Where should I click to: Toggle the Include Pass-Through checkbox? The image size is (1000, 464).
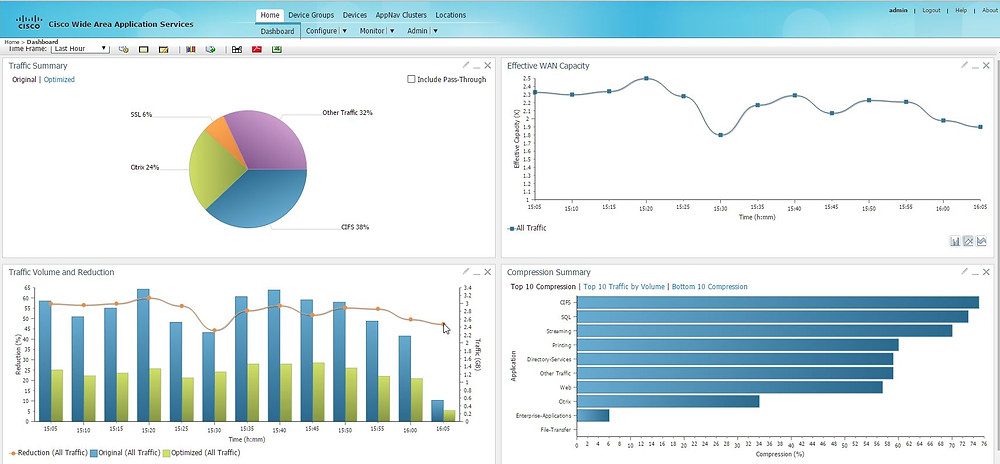(x=411, y=79)
